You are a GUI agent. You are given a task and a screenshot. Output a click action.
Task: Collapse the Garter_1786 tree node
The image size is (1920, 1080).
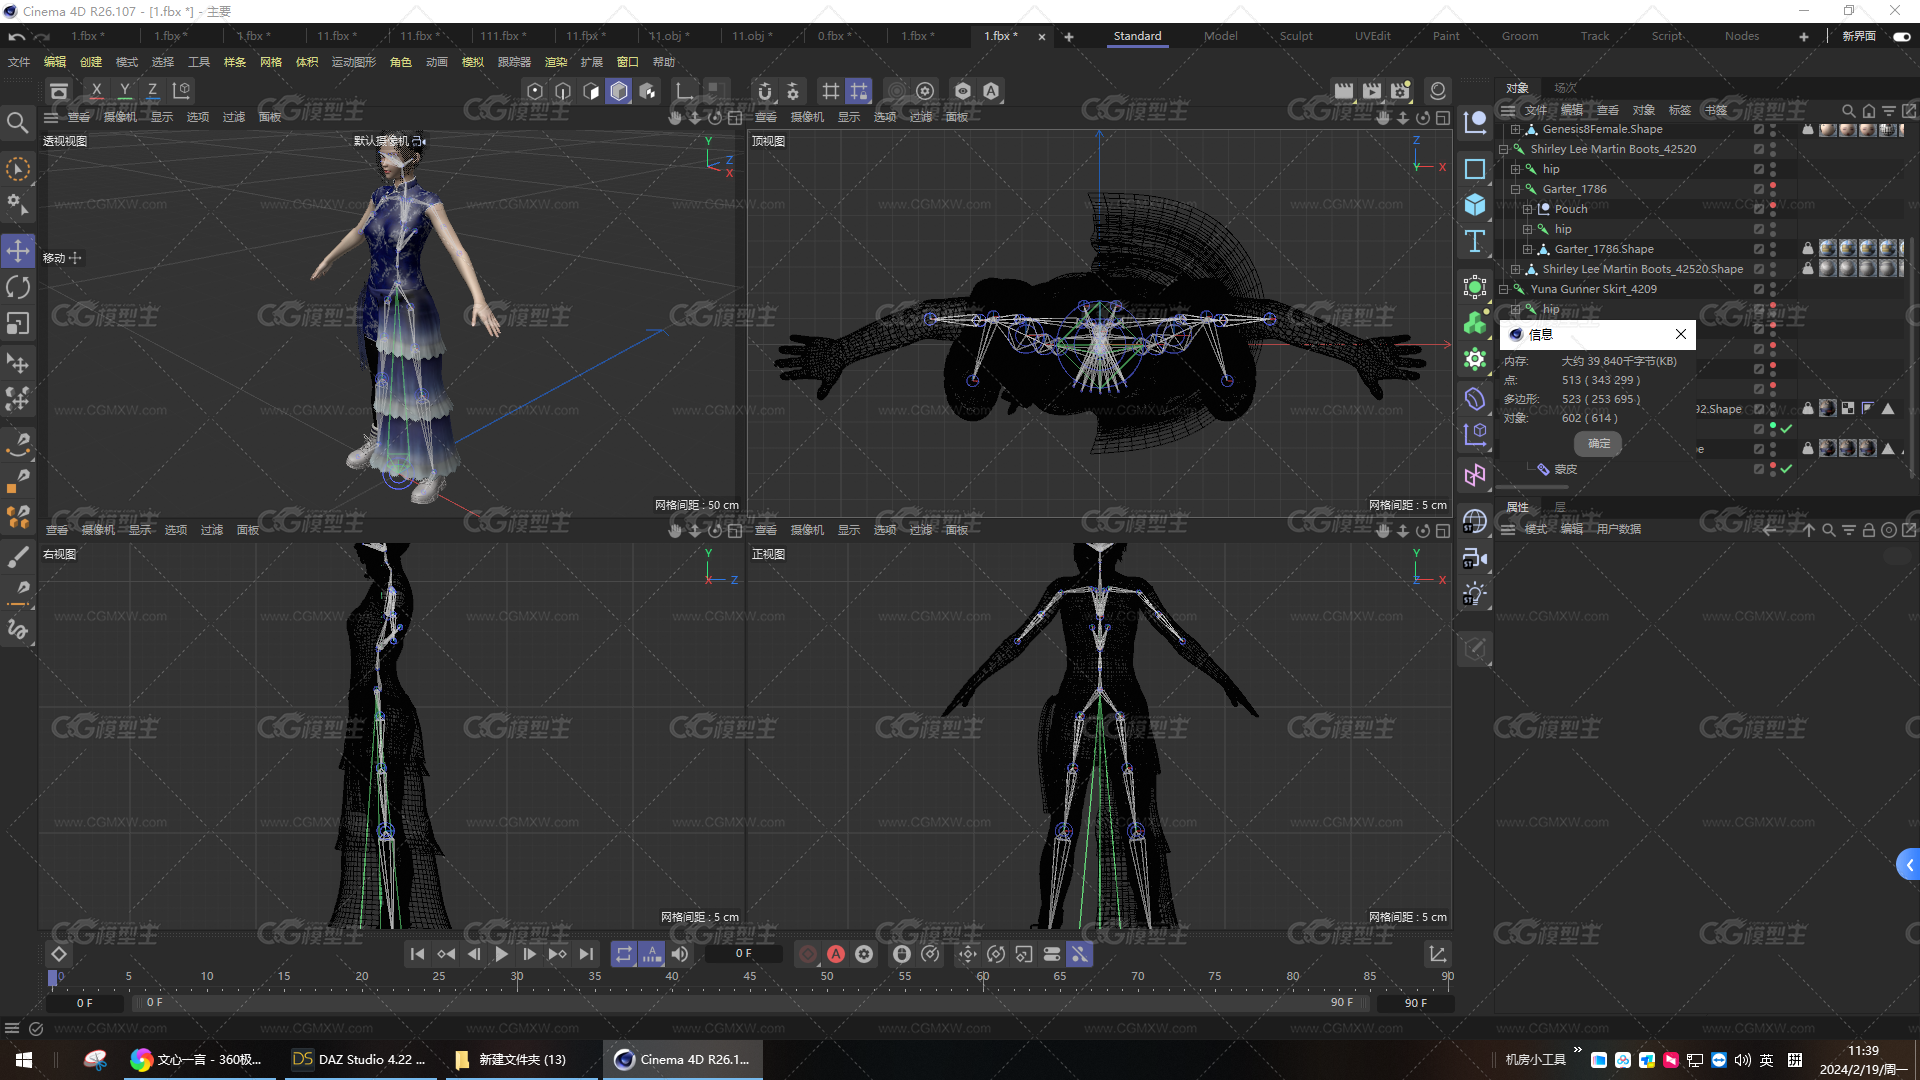point(1515,189)
